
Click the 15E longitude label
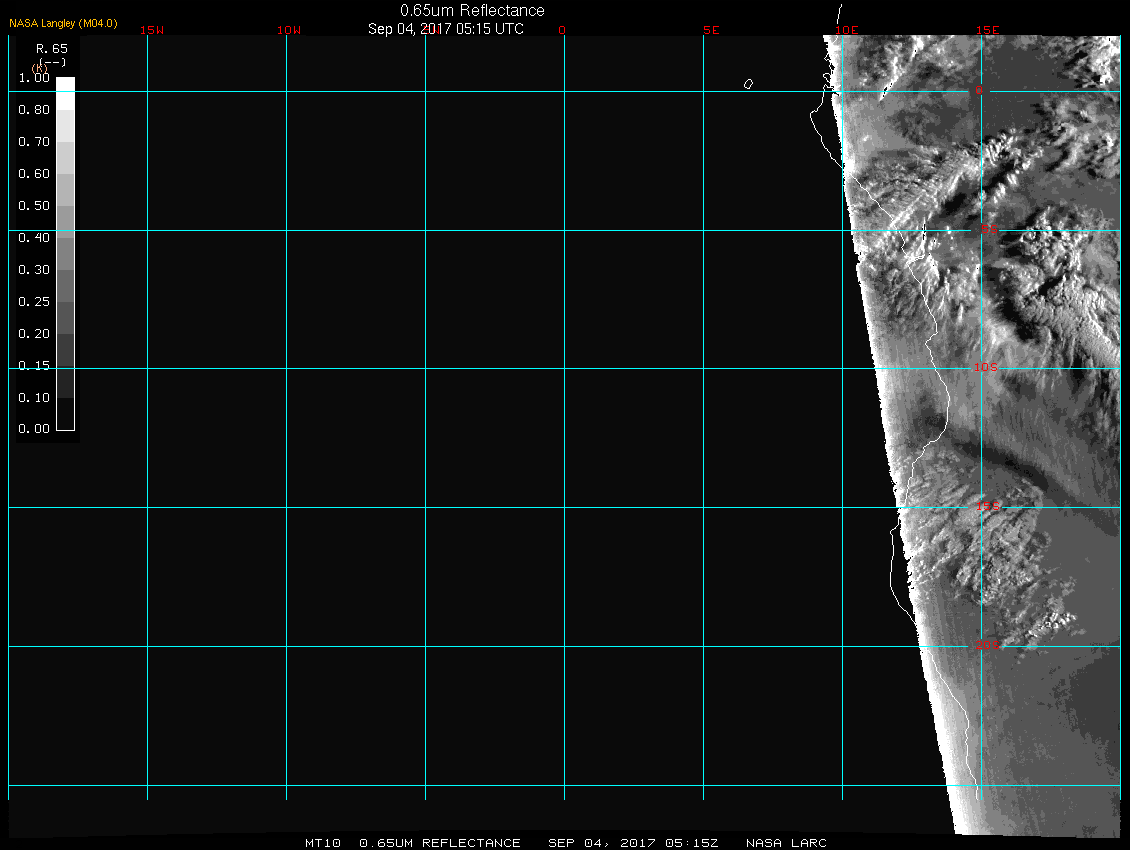(x=988, y=30)
